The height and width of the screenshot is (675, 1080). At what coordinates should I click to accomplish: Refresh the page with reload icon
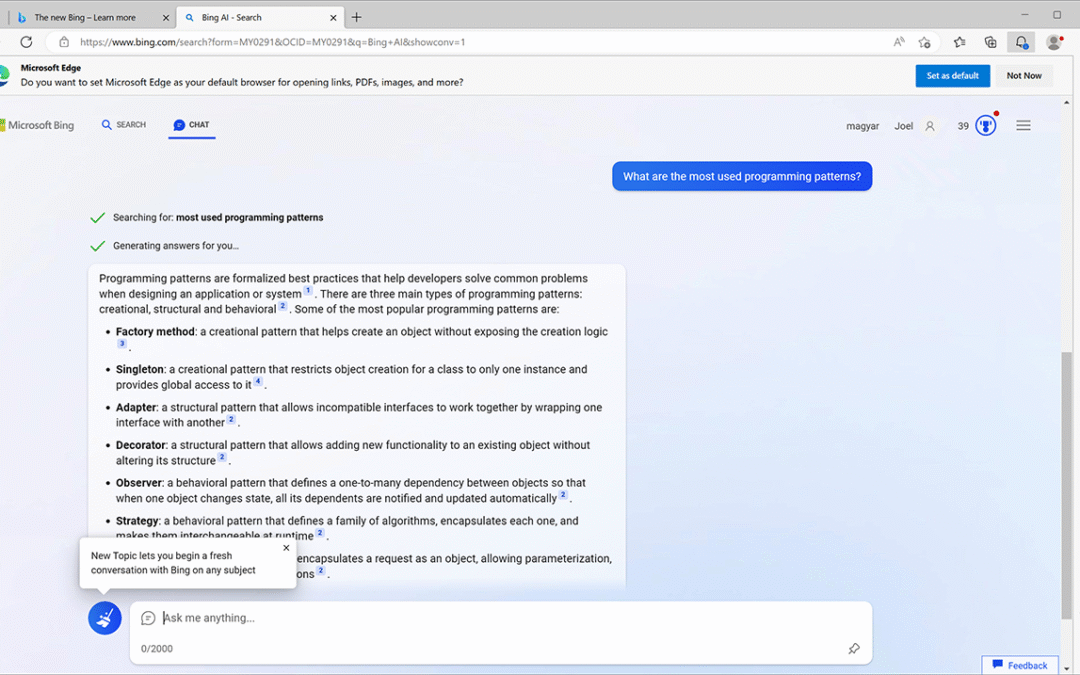(26, 42)
